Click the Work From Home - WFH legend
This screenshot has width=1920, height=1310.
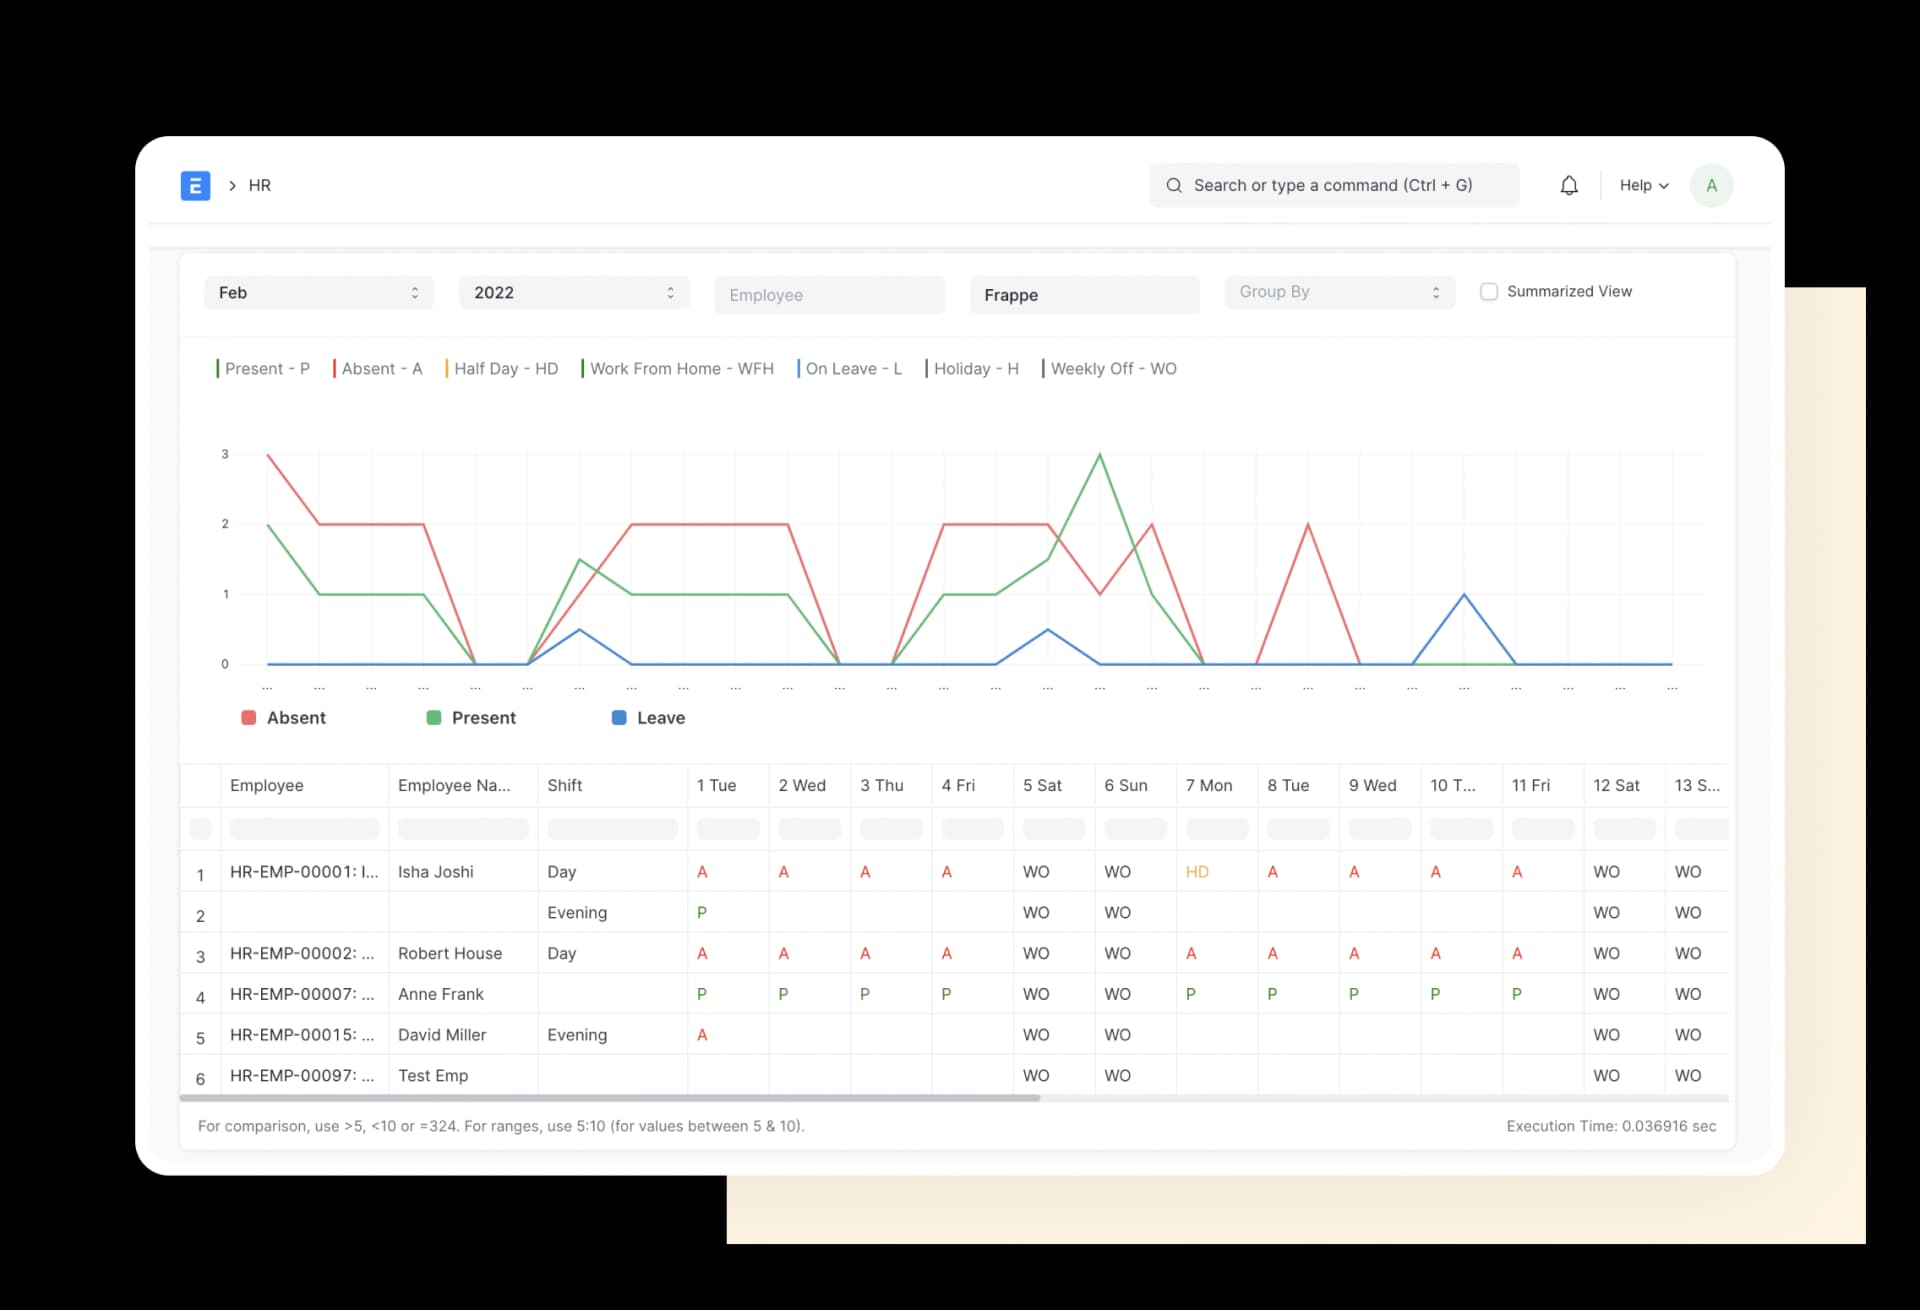(679, 369)
